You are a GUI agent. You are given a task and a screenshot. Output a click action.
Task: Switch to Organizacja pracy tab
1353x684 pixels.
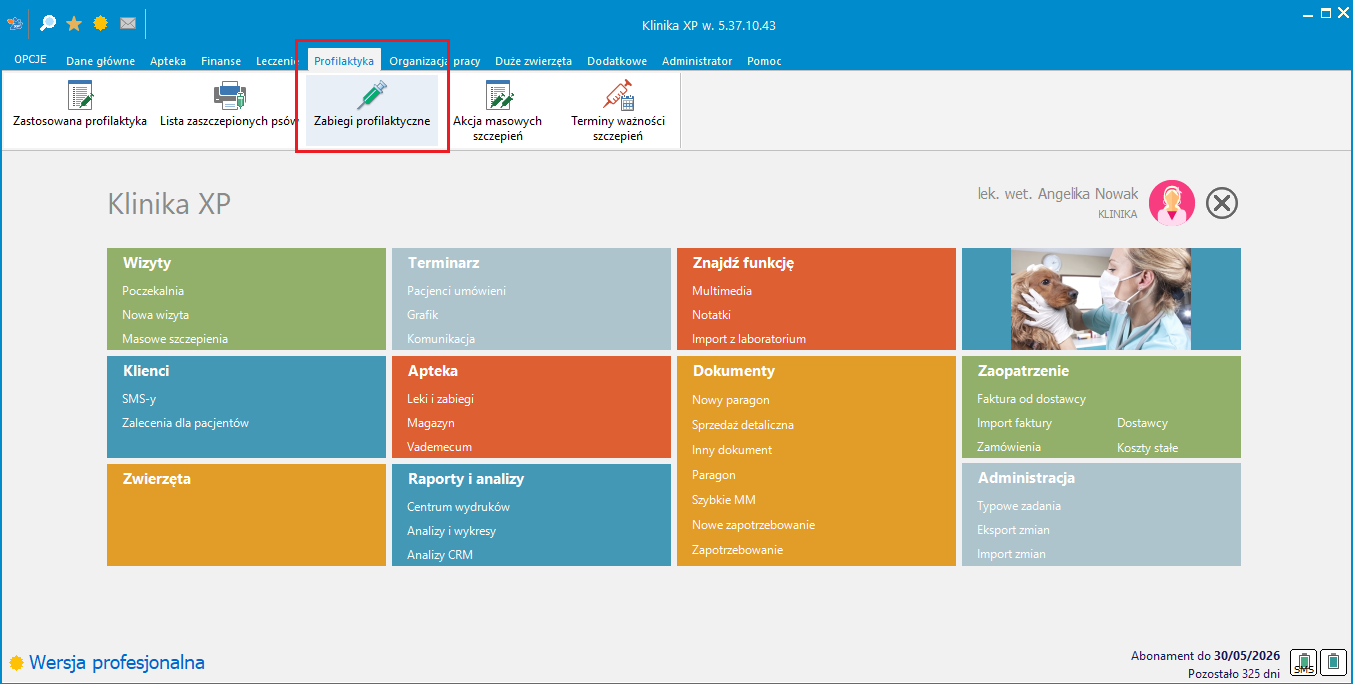(x=435, y=61)
